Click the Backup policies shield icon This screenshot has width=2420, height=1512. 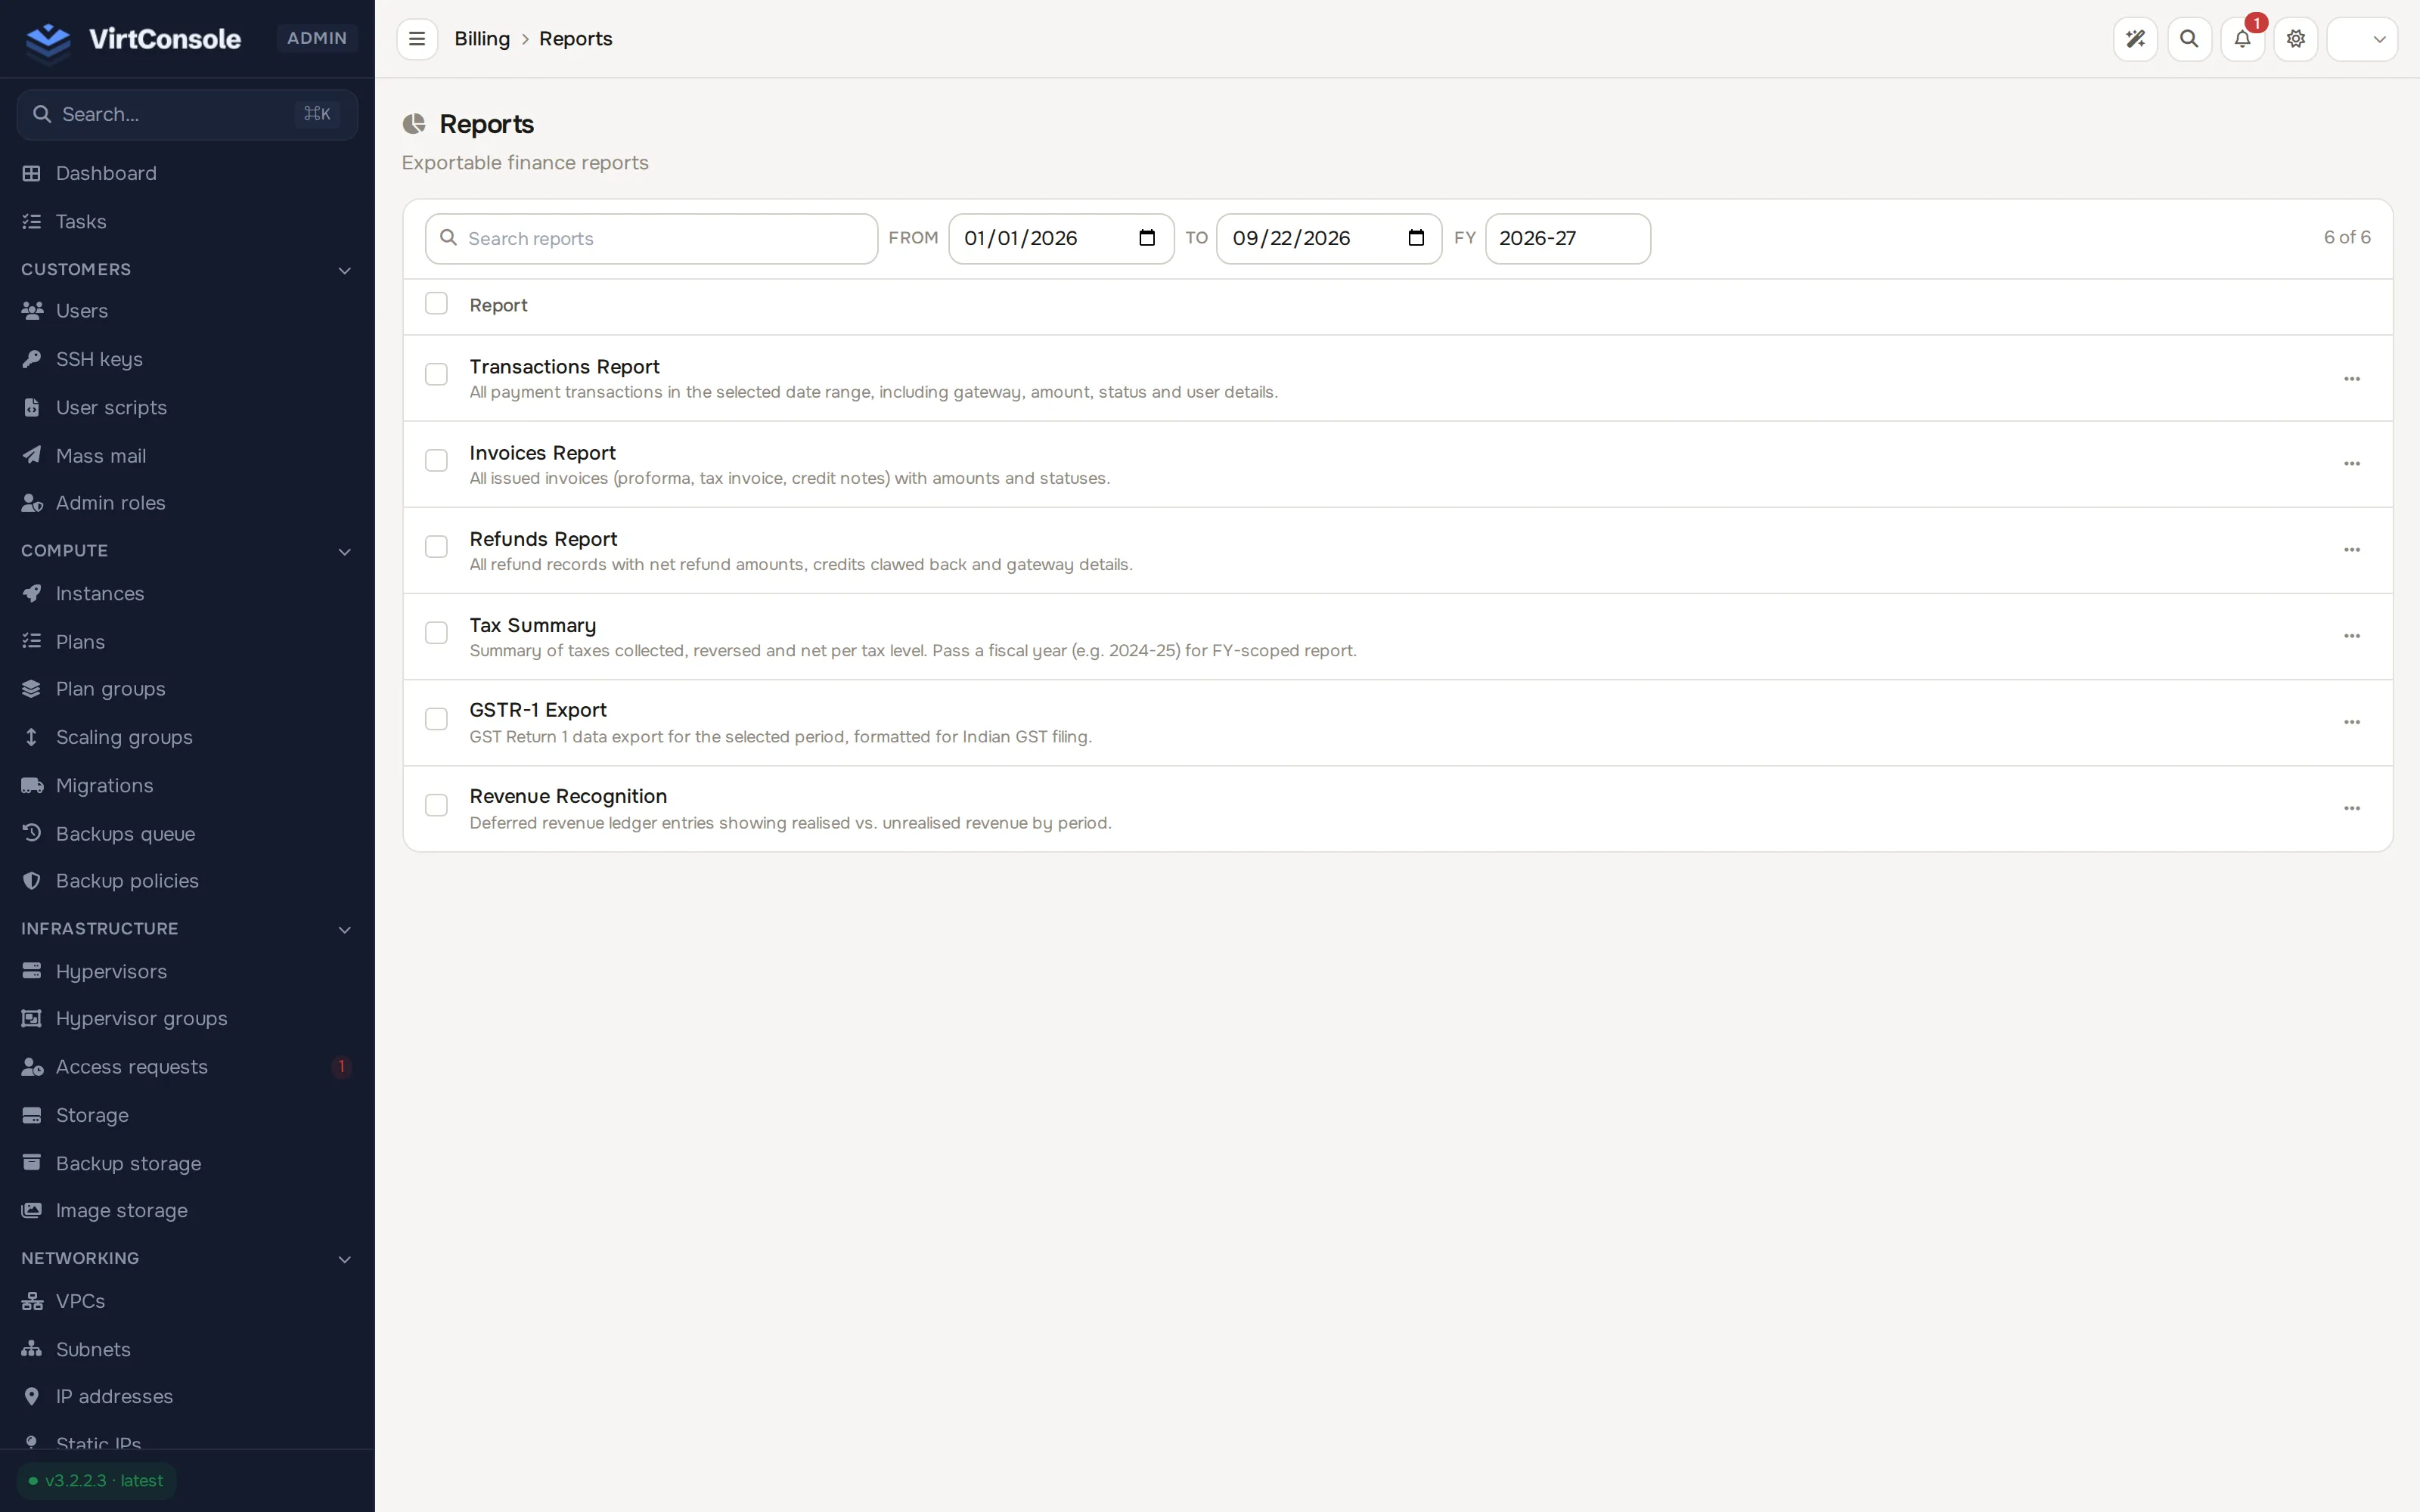coord(32,881)
